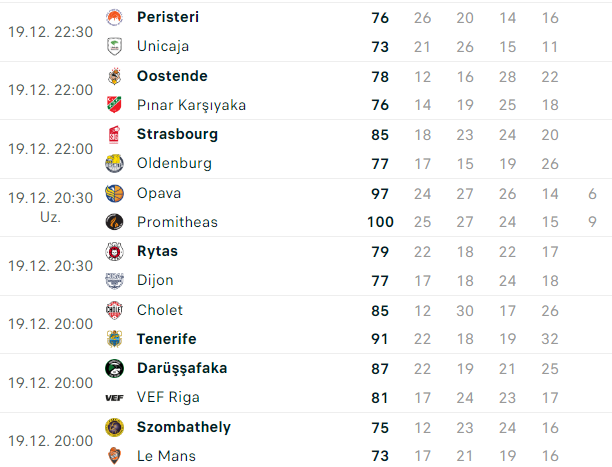Click the Opava basketball logo
Image resolution: width=612 pixels, height=467 pixels.
click(x=114, y=194)
